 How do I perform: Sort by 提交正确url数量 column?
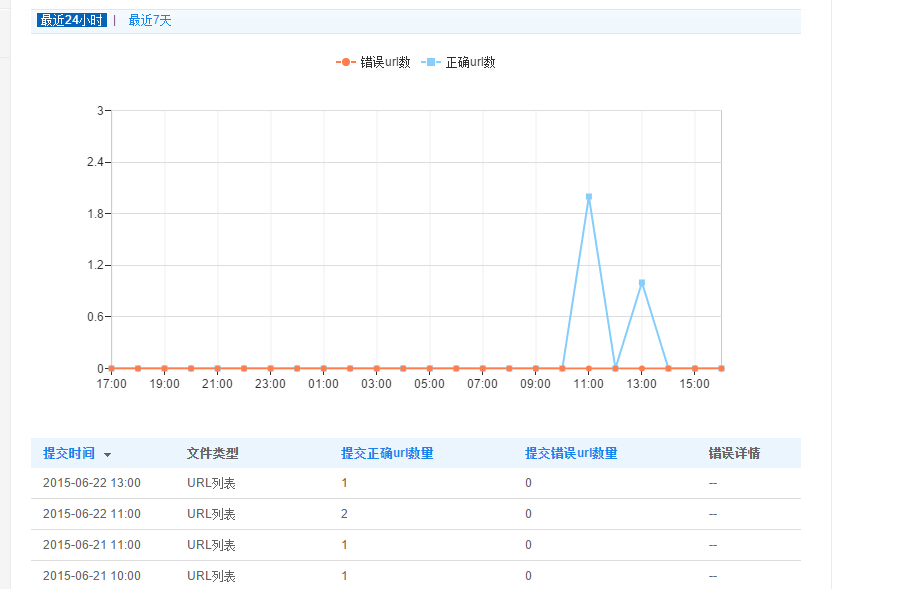387,453
